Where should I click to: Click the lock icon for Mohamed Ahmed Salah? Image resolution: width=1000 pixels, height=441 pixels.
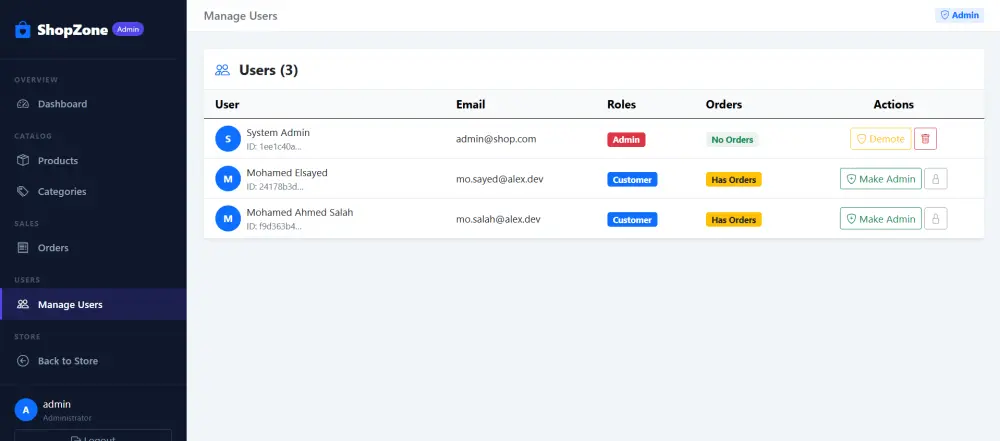tap(936, 219)
